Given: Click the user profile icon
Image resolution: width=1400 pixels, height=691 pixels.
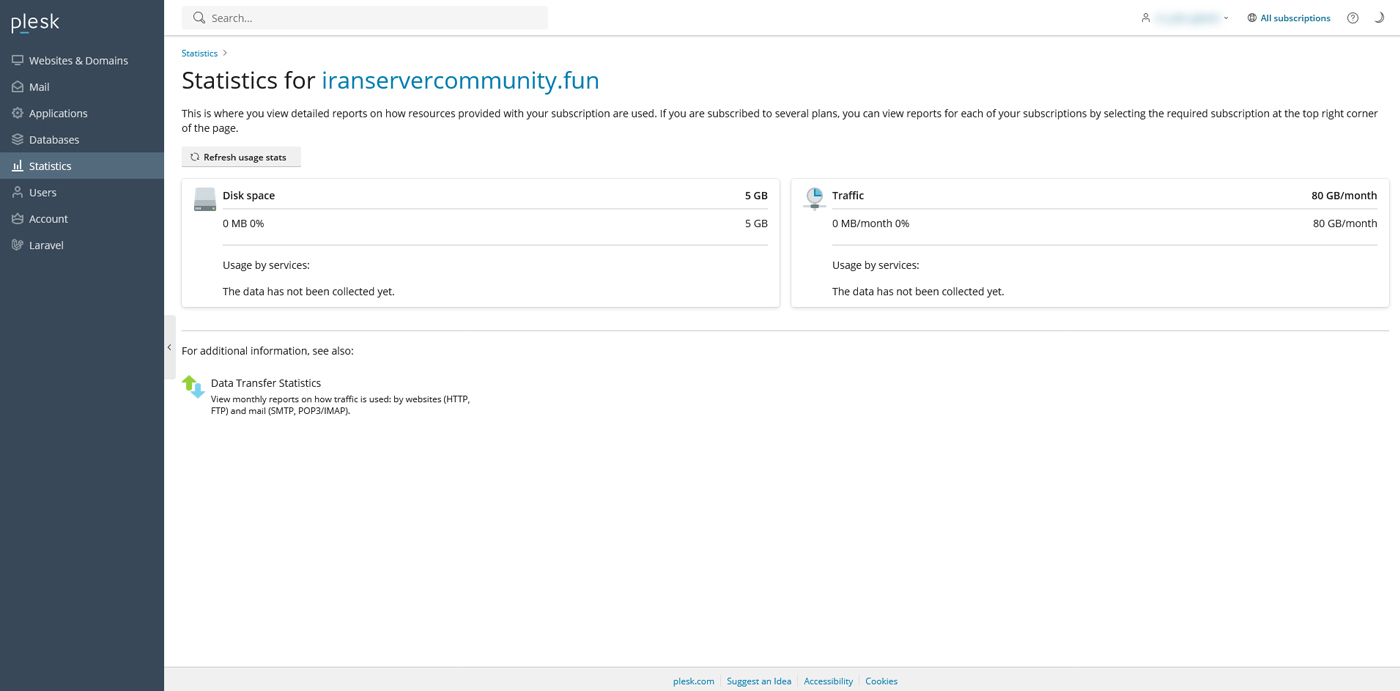Looking at the screenshot, I should pos(1146,18).
